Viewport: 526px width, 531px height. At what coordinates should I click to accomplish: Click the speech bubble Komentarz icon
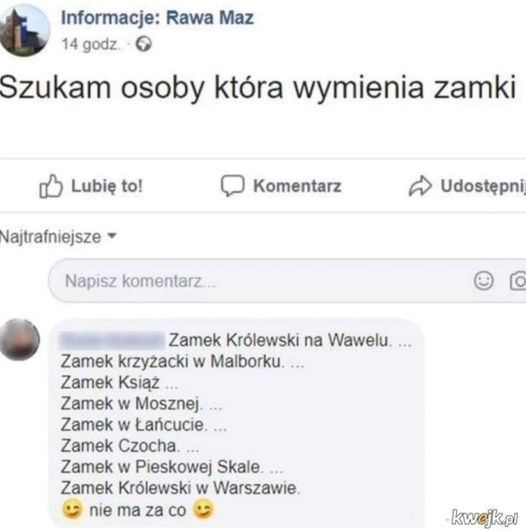coord(232,186)
